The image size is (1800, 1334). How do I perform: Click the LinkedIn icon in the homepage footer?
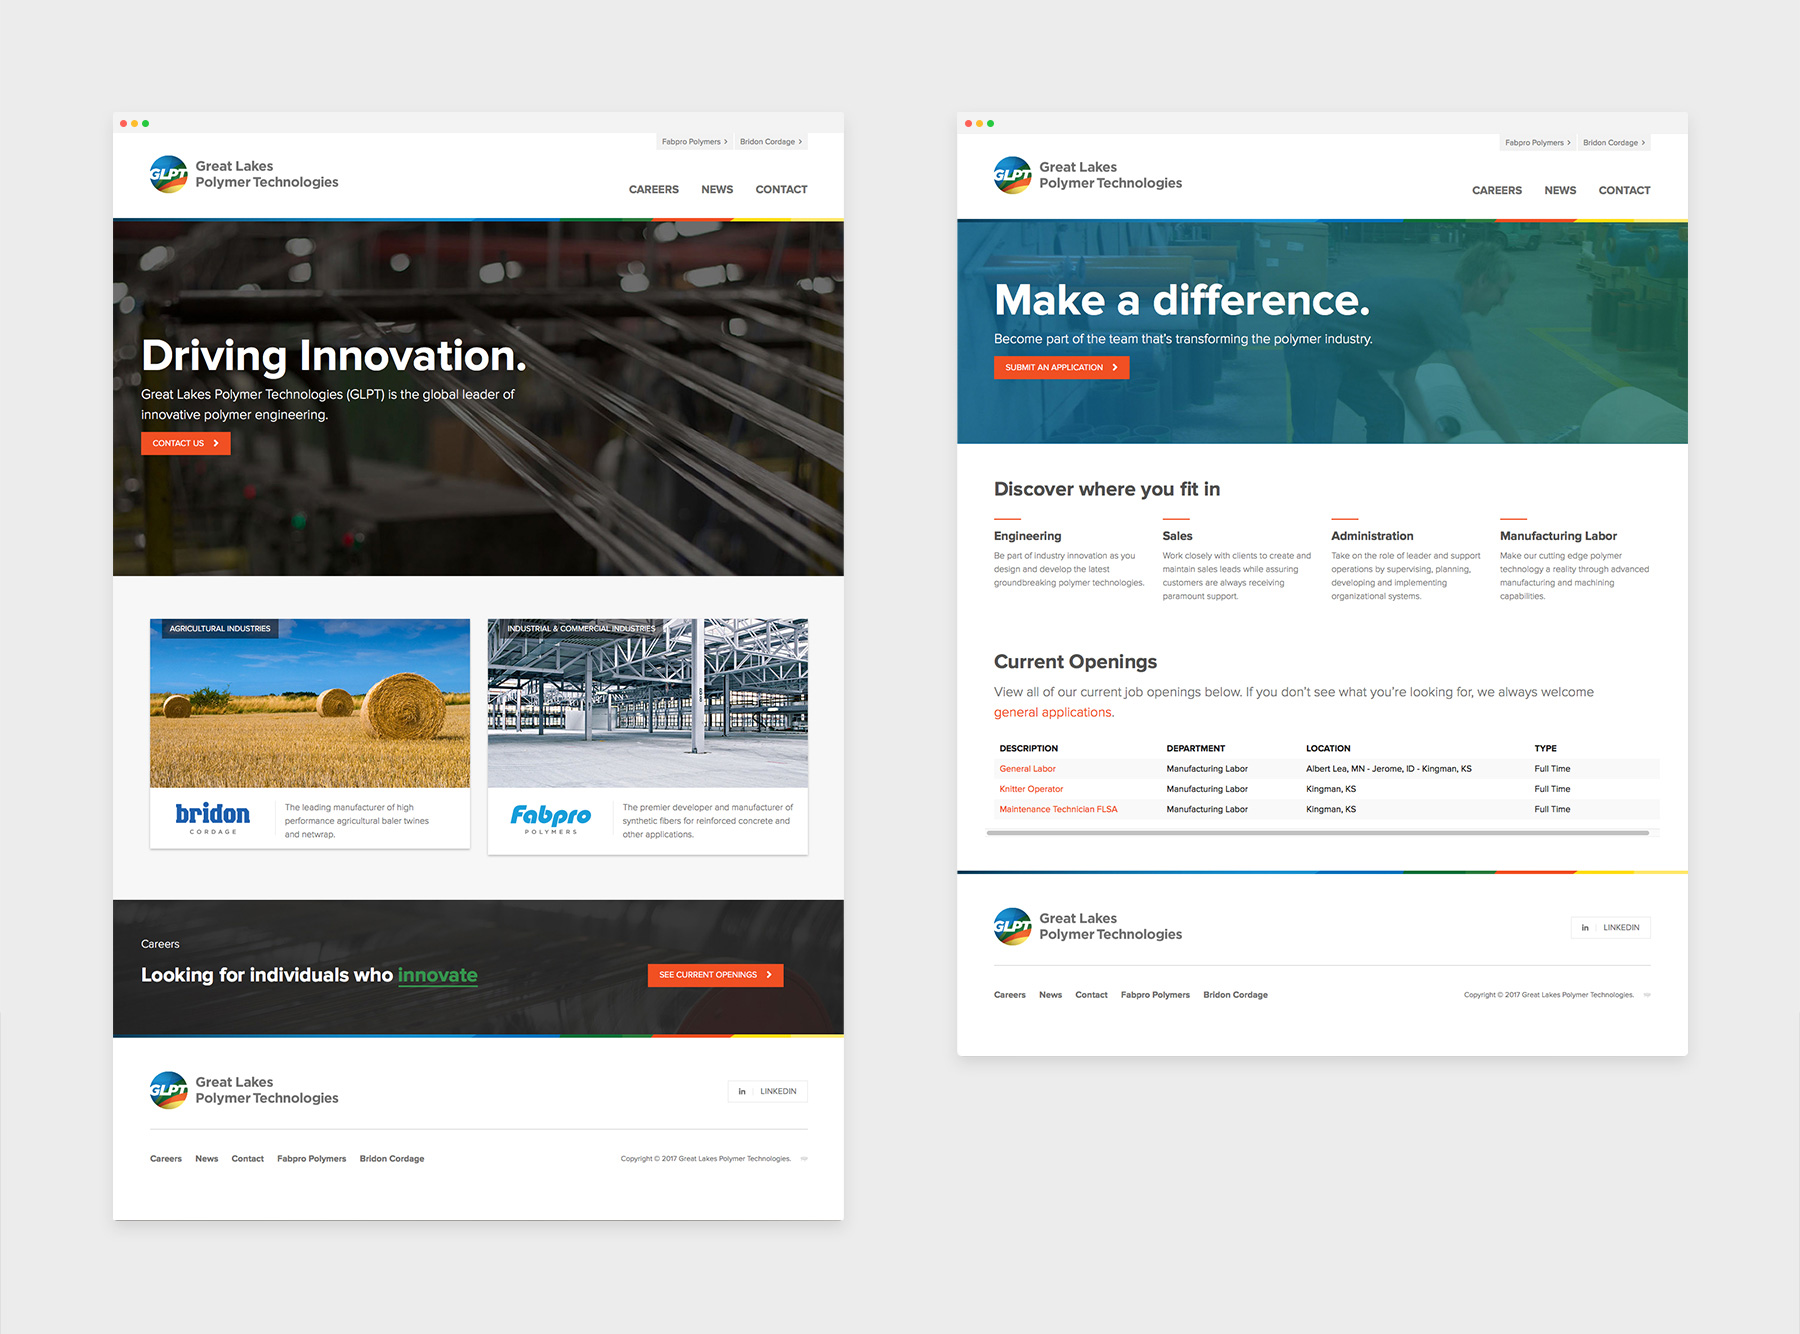(x=742, y=1091)
